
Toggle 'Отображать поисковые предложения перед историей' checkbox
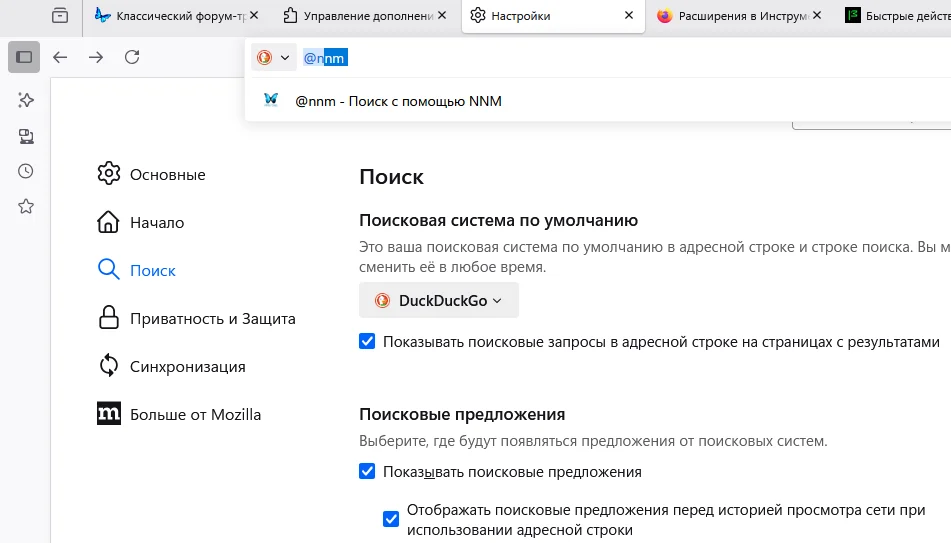coord(391,519)
